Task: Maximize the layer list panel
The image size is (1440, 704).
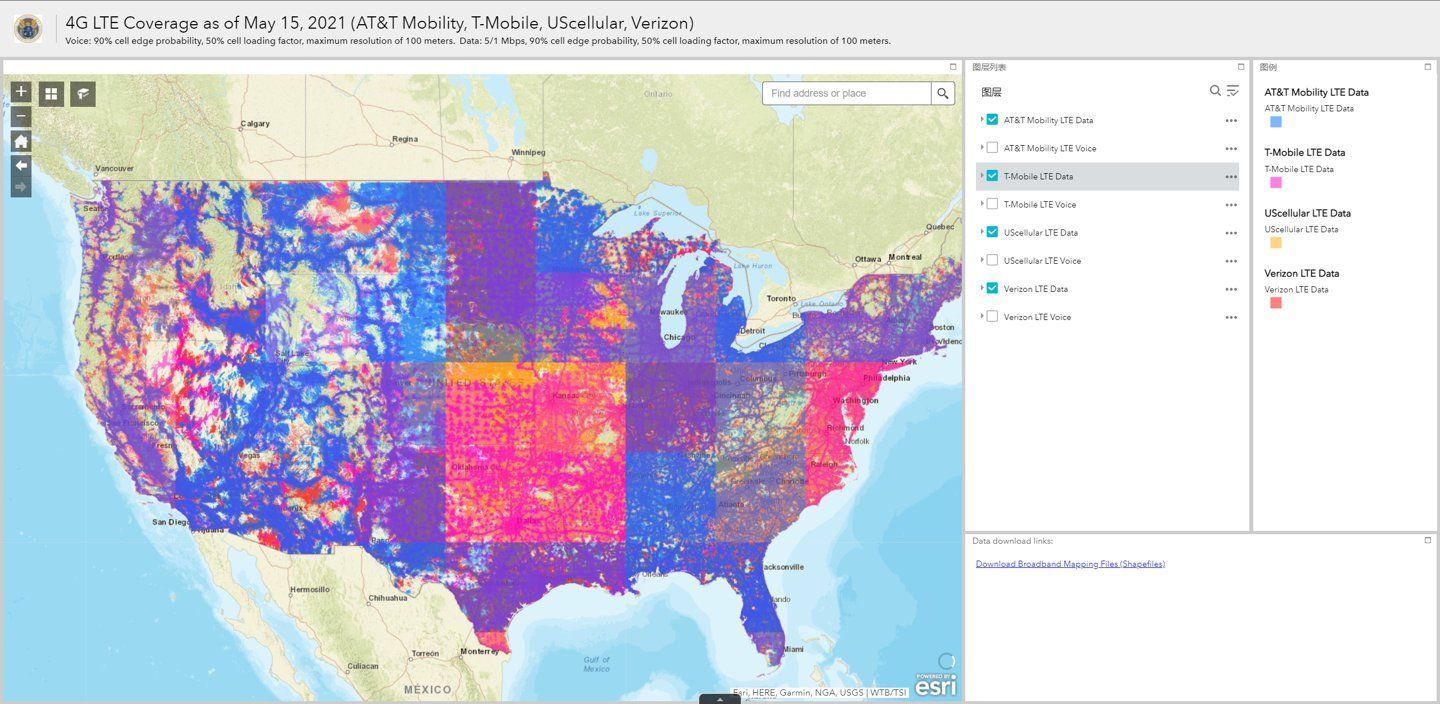Action: click(1241, 67)
